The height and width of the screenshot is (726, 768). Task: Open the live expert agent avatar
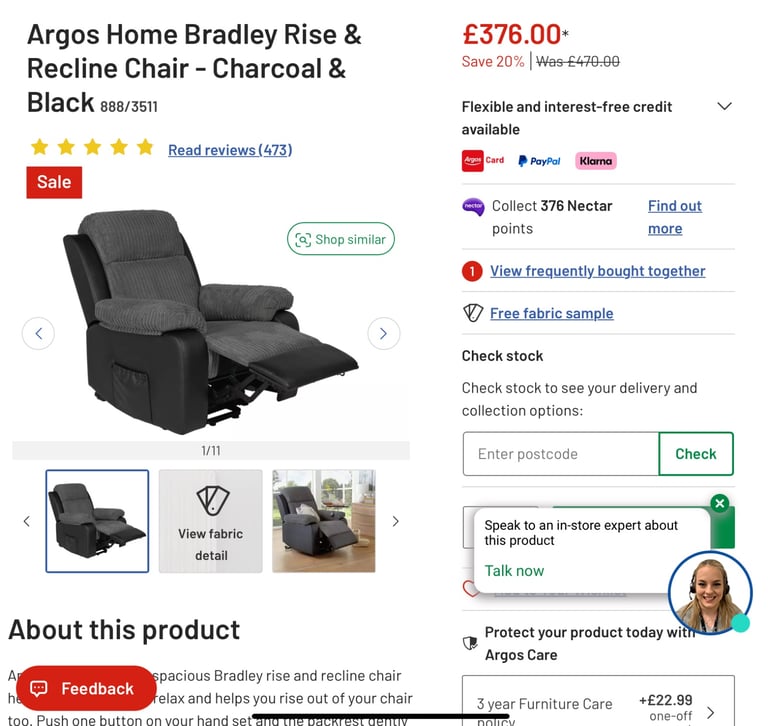pos(710,592)
